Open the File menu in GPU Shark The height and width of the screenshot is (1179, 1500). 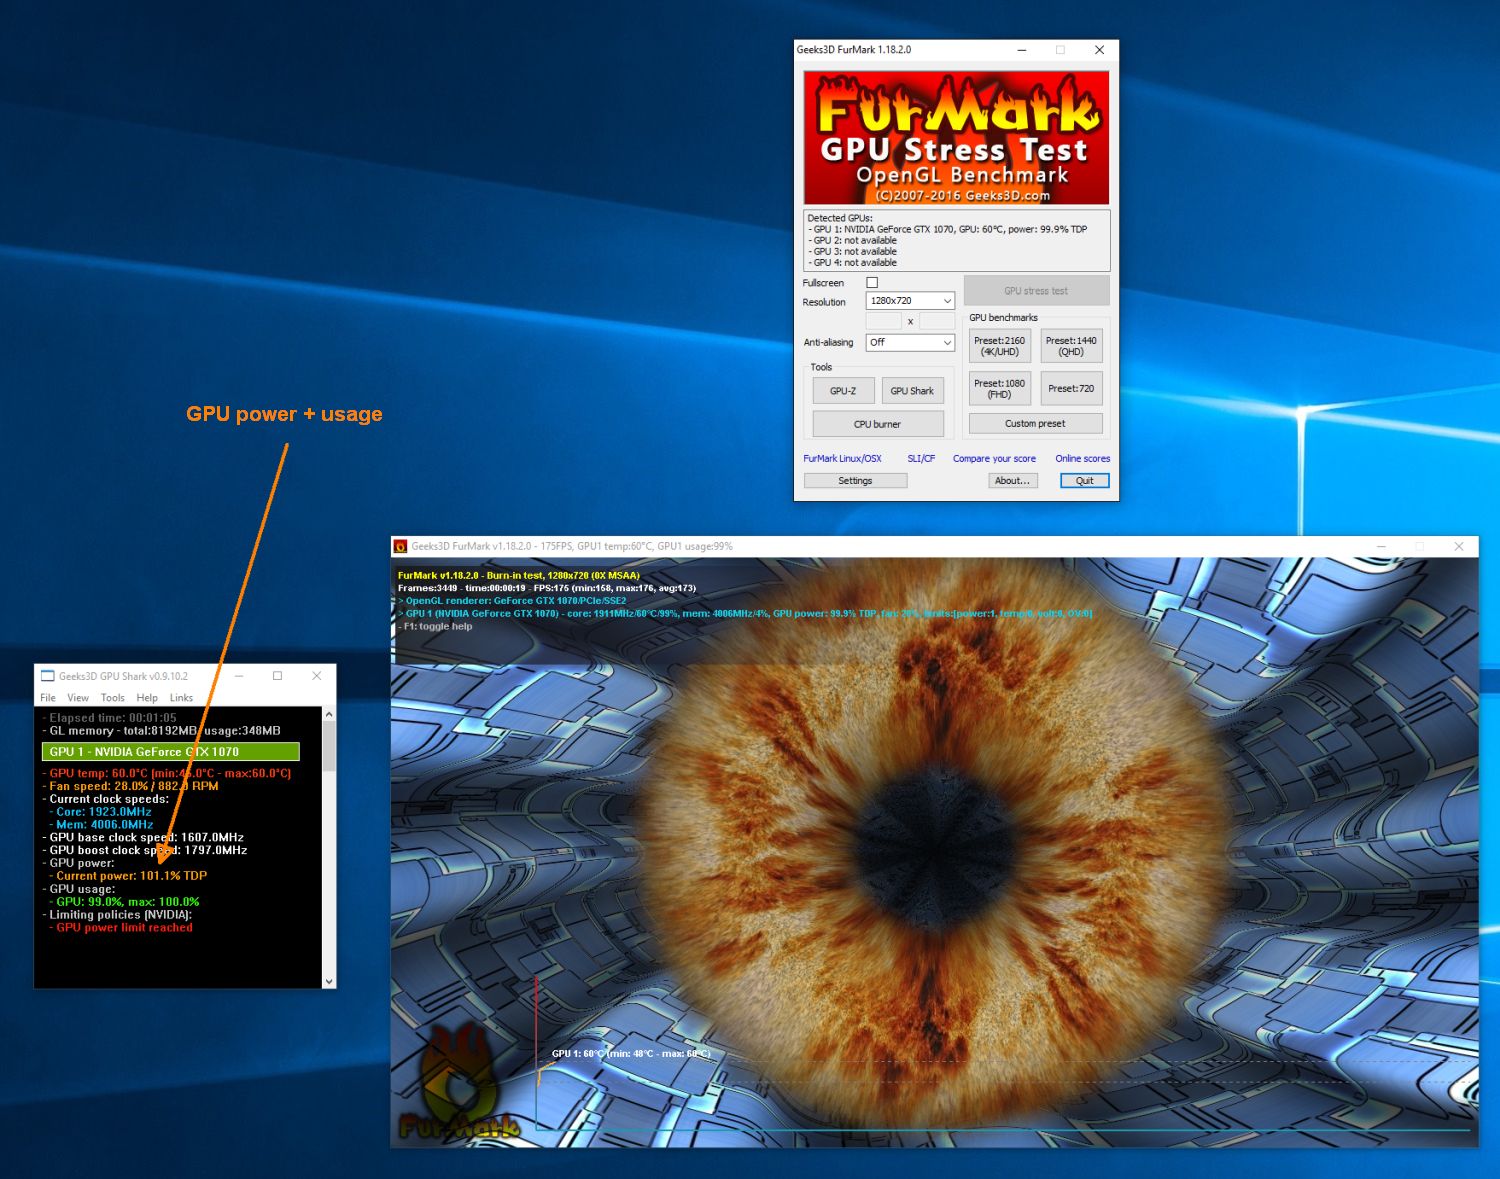[48, 698]
